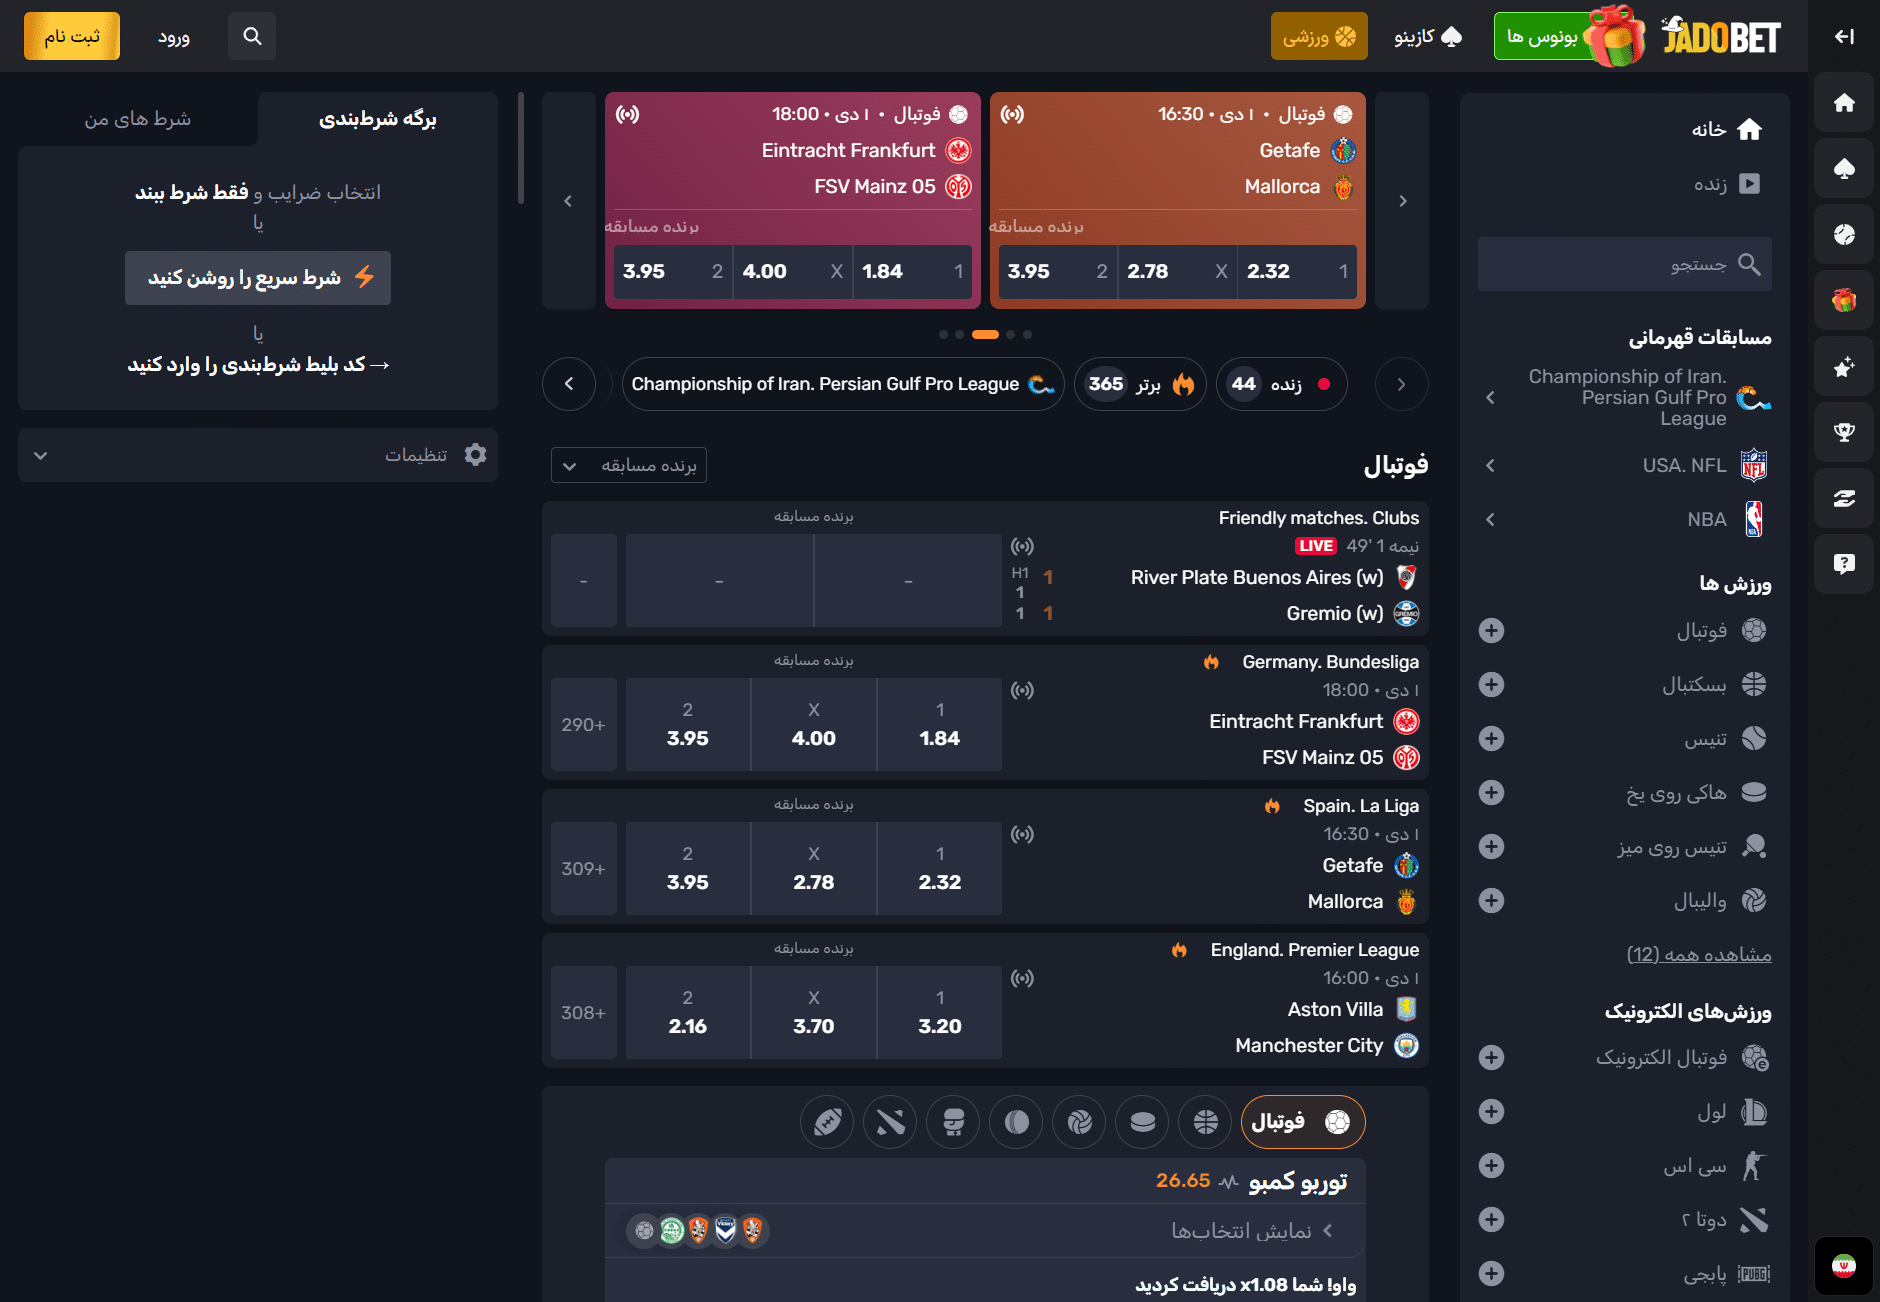Open the gift bonus icon in right rail

pyautogui.click(x=1844, y=300)
